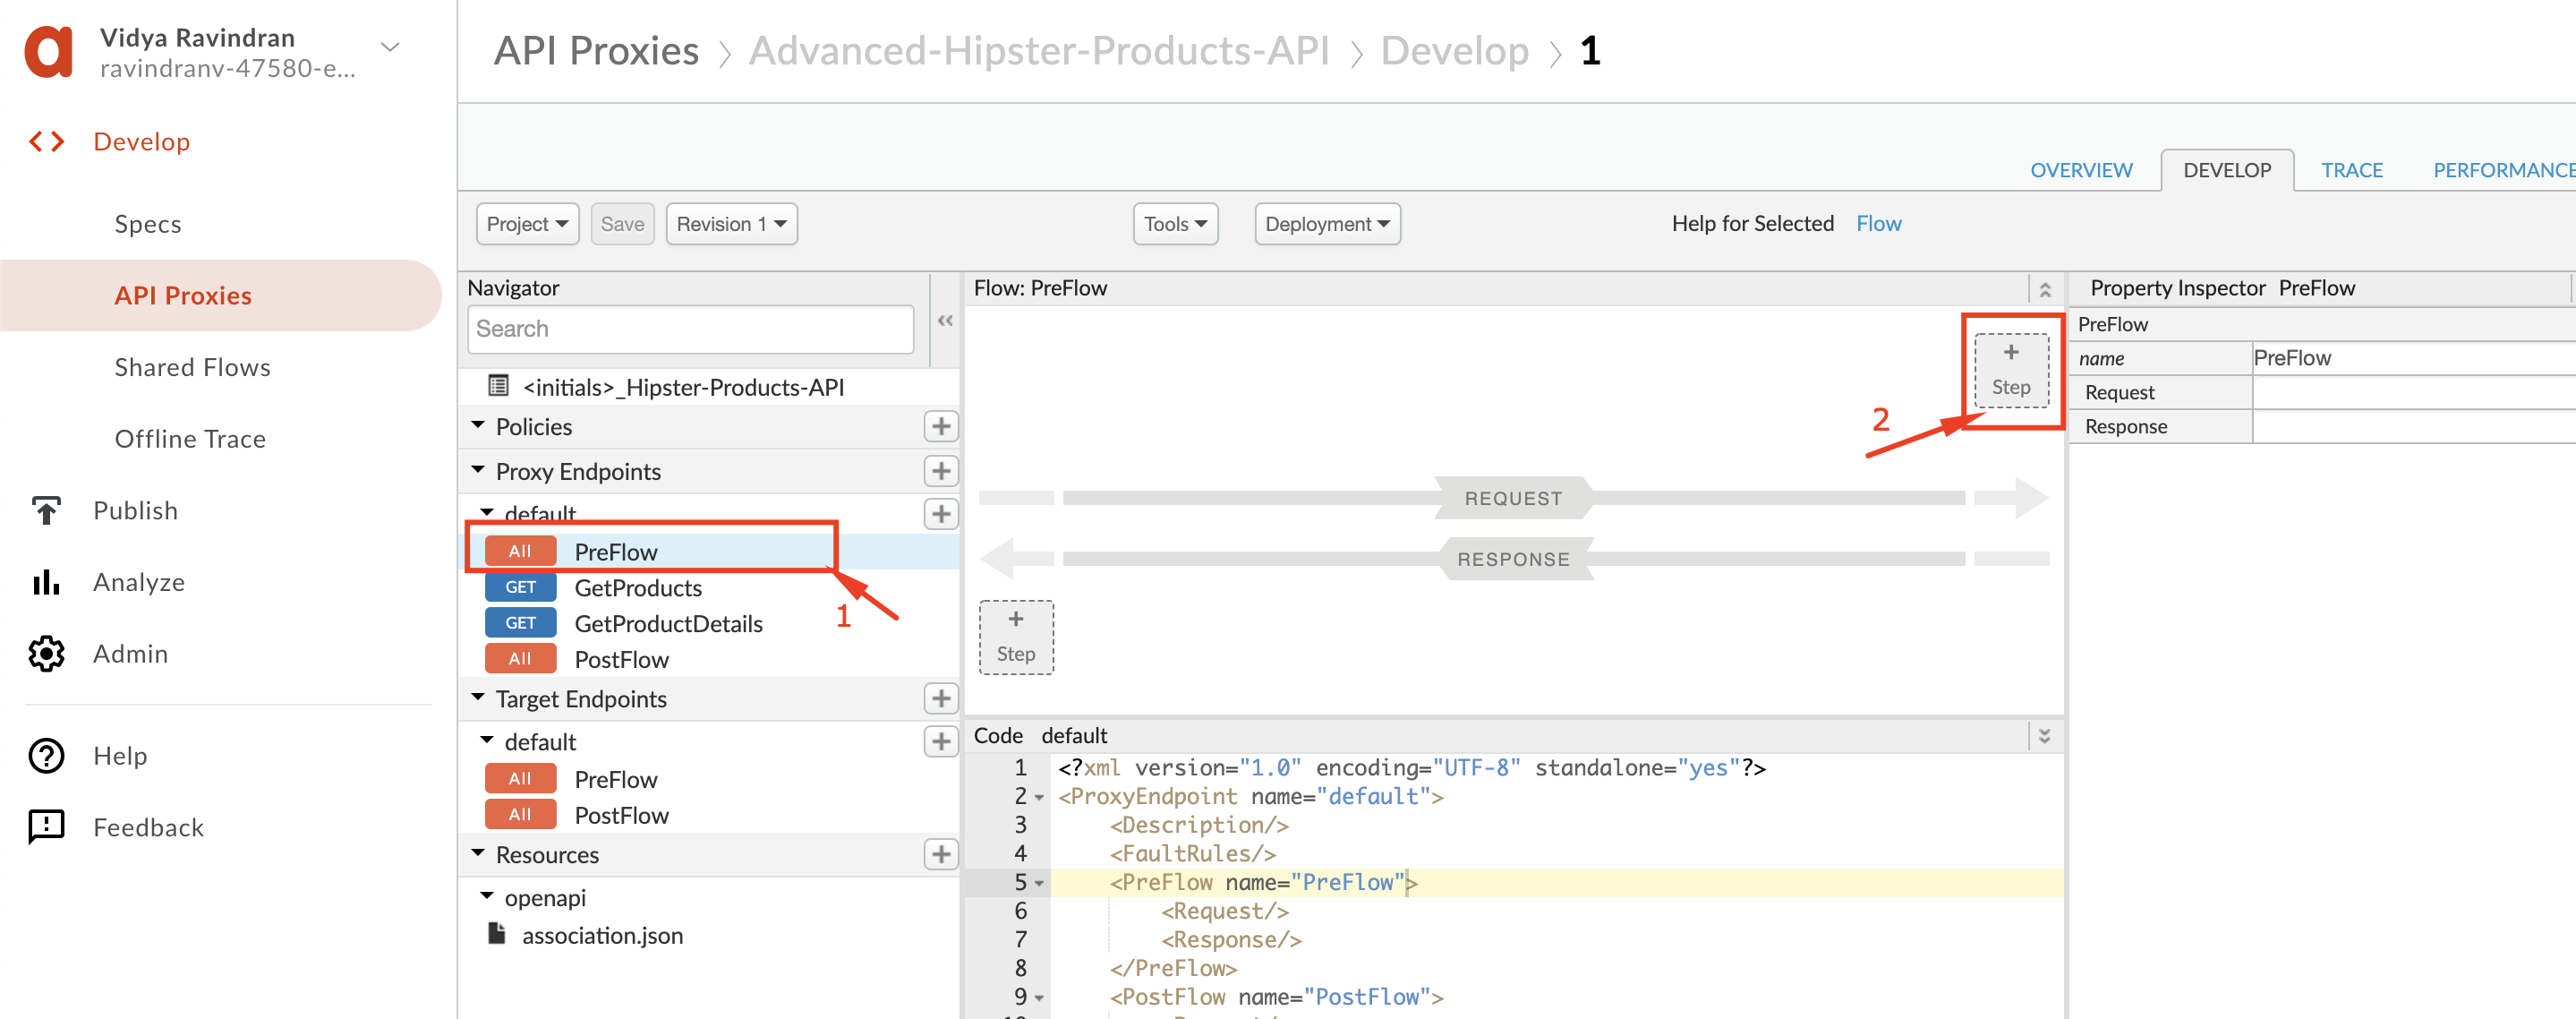Viewport: 2576px width, 1019px height.
Task: Collapse the openapi folder
Action: (487, 897)
